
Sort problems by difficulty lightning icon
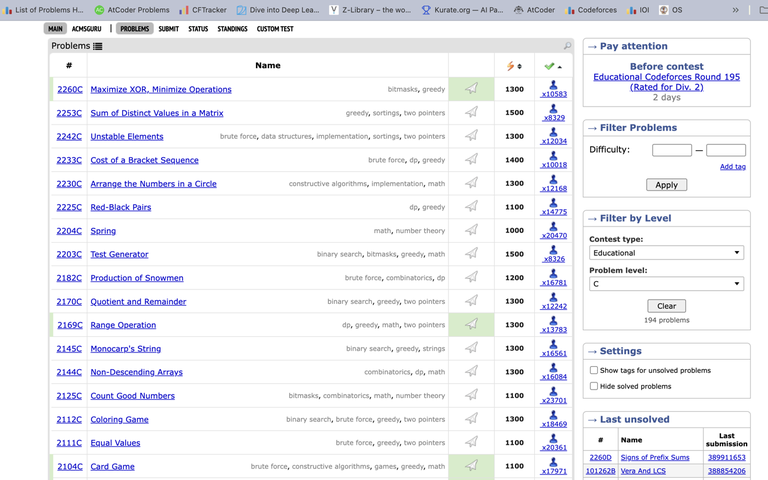(510, 66)
